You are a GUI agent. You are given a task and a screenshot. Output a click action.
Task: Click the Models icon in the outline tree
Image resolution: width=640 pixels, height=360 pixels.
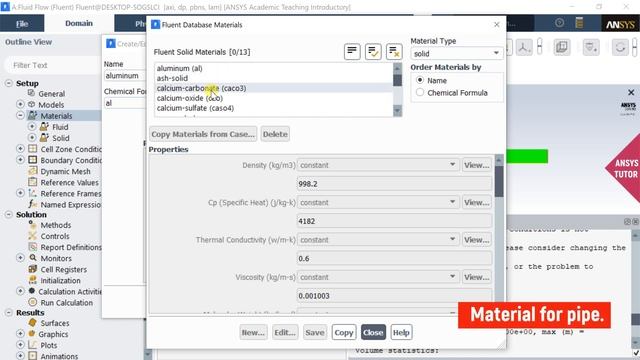pos(31,104)
